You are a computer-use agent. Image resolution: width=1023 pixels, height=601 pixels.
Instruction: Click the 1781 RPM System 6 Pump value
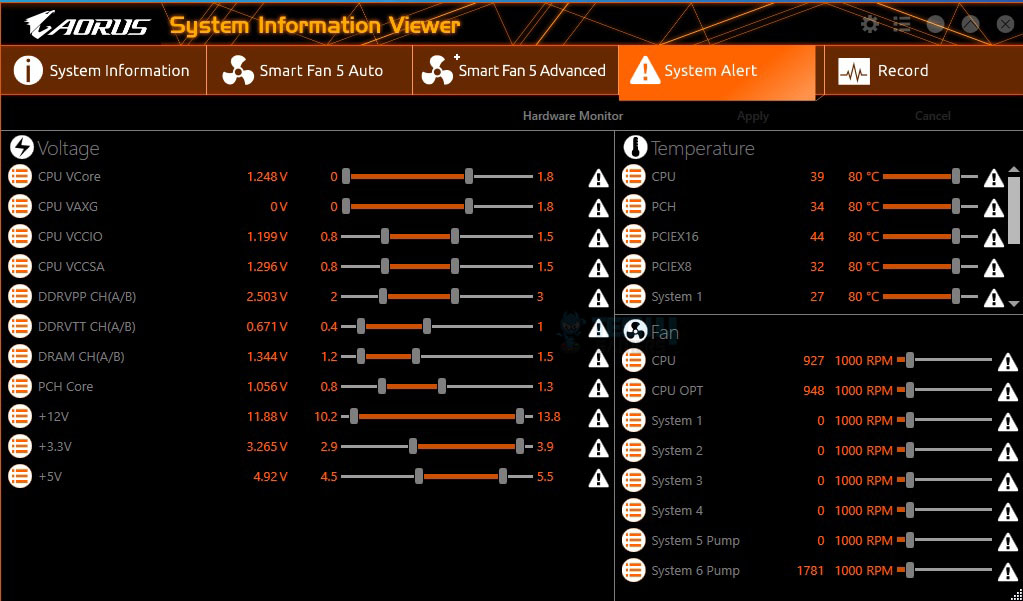click(810, 570)
